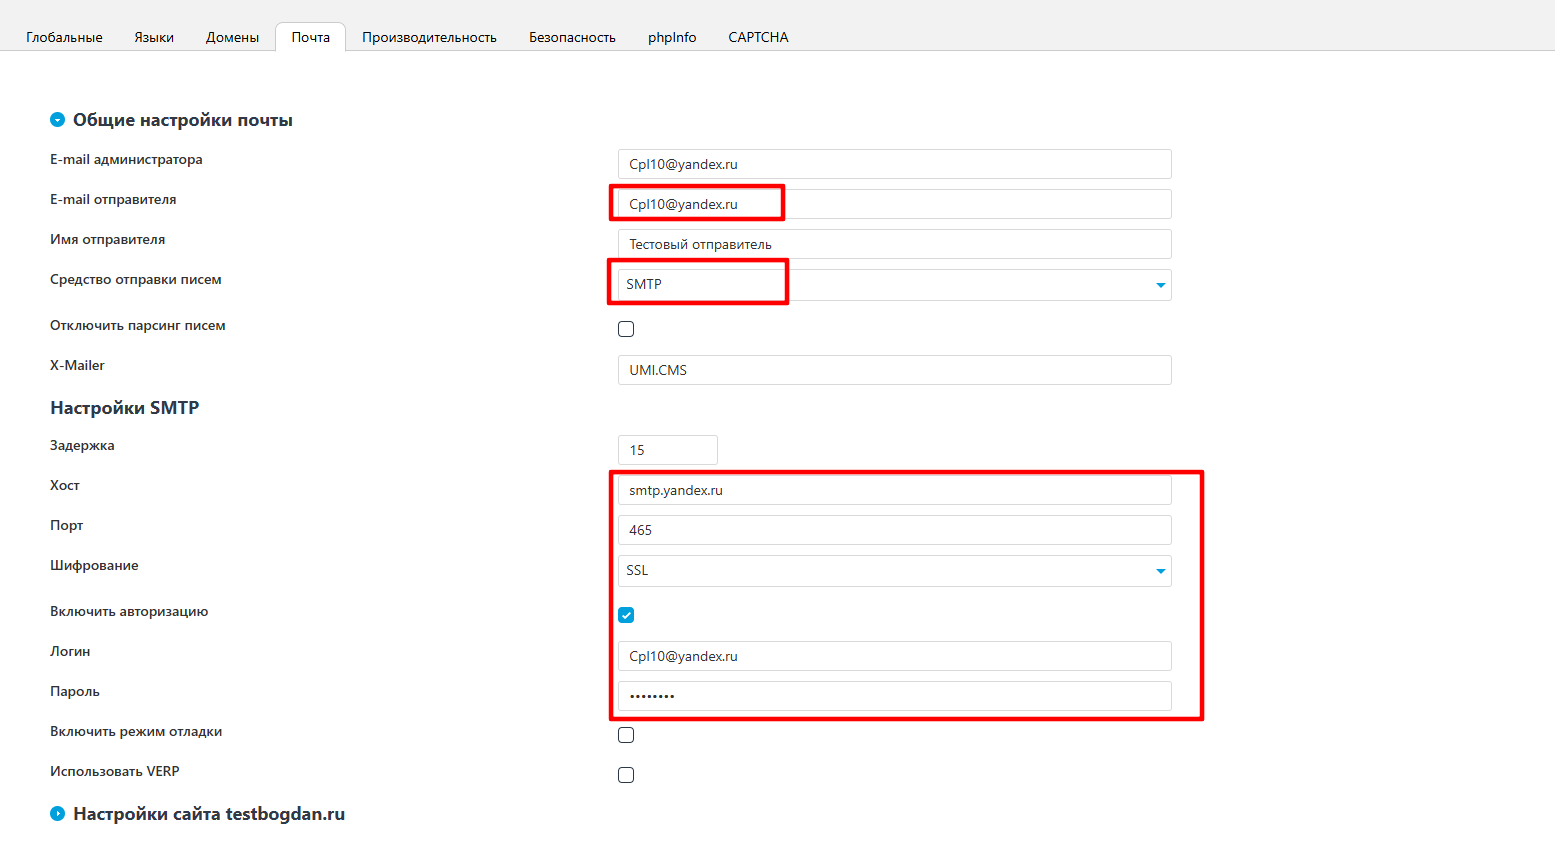
Task: Open the Шифрование dropdown list
Action: point(894,571)
